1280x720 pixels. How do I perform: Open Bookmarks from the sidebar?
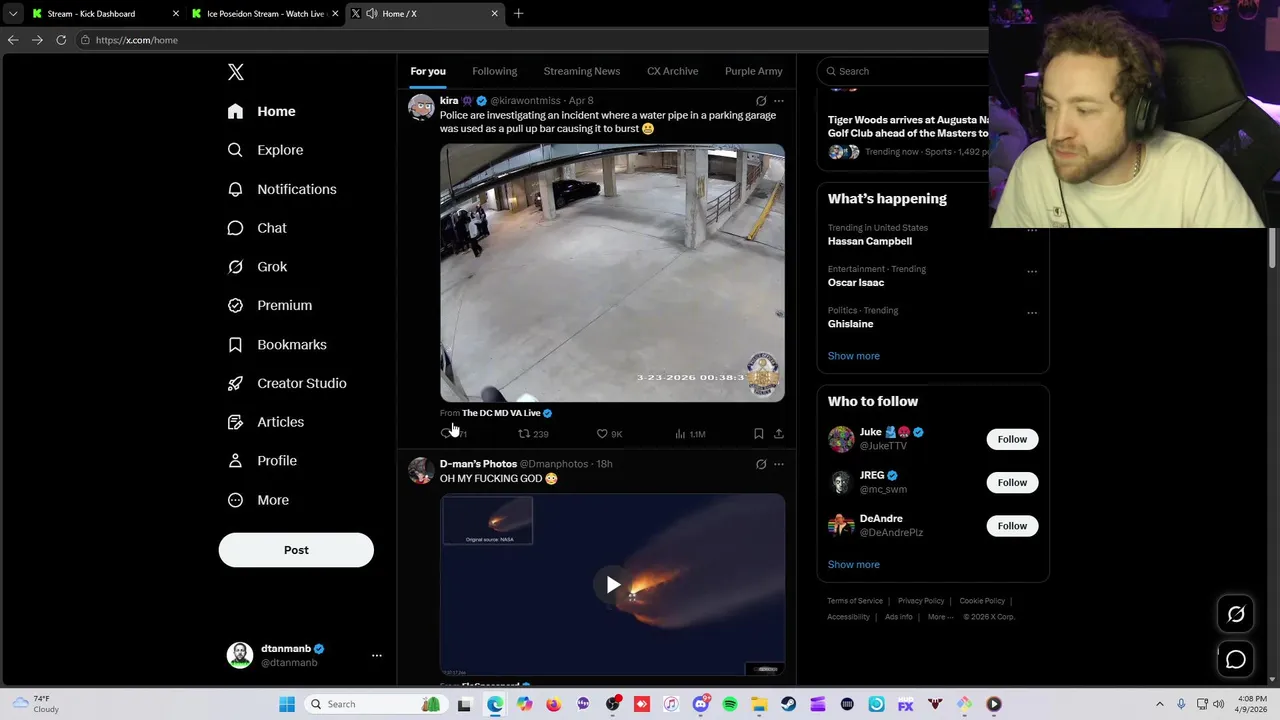[x=277, y=344]
